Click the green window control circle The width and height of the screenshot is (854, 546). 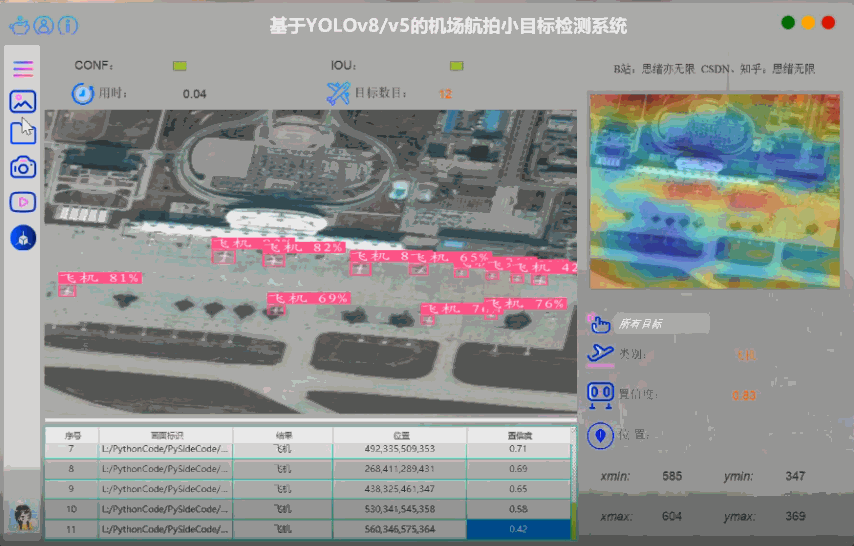pyautogui.click(x=788, y=23)
